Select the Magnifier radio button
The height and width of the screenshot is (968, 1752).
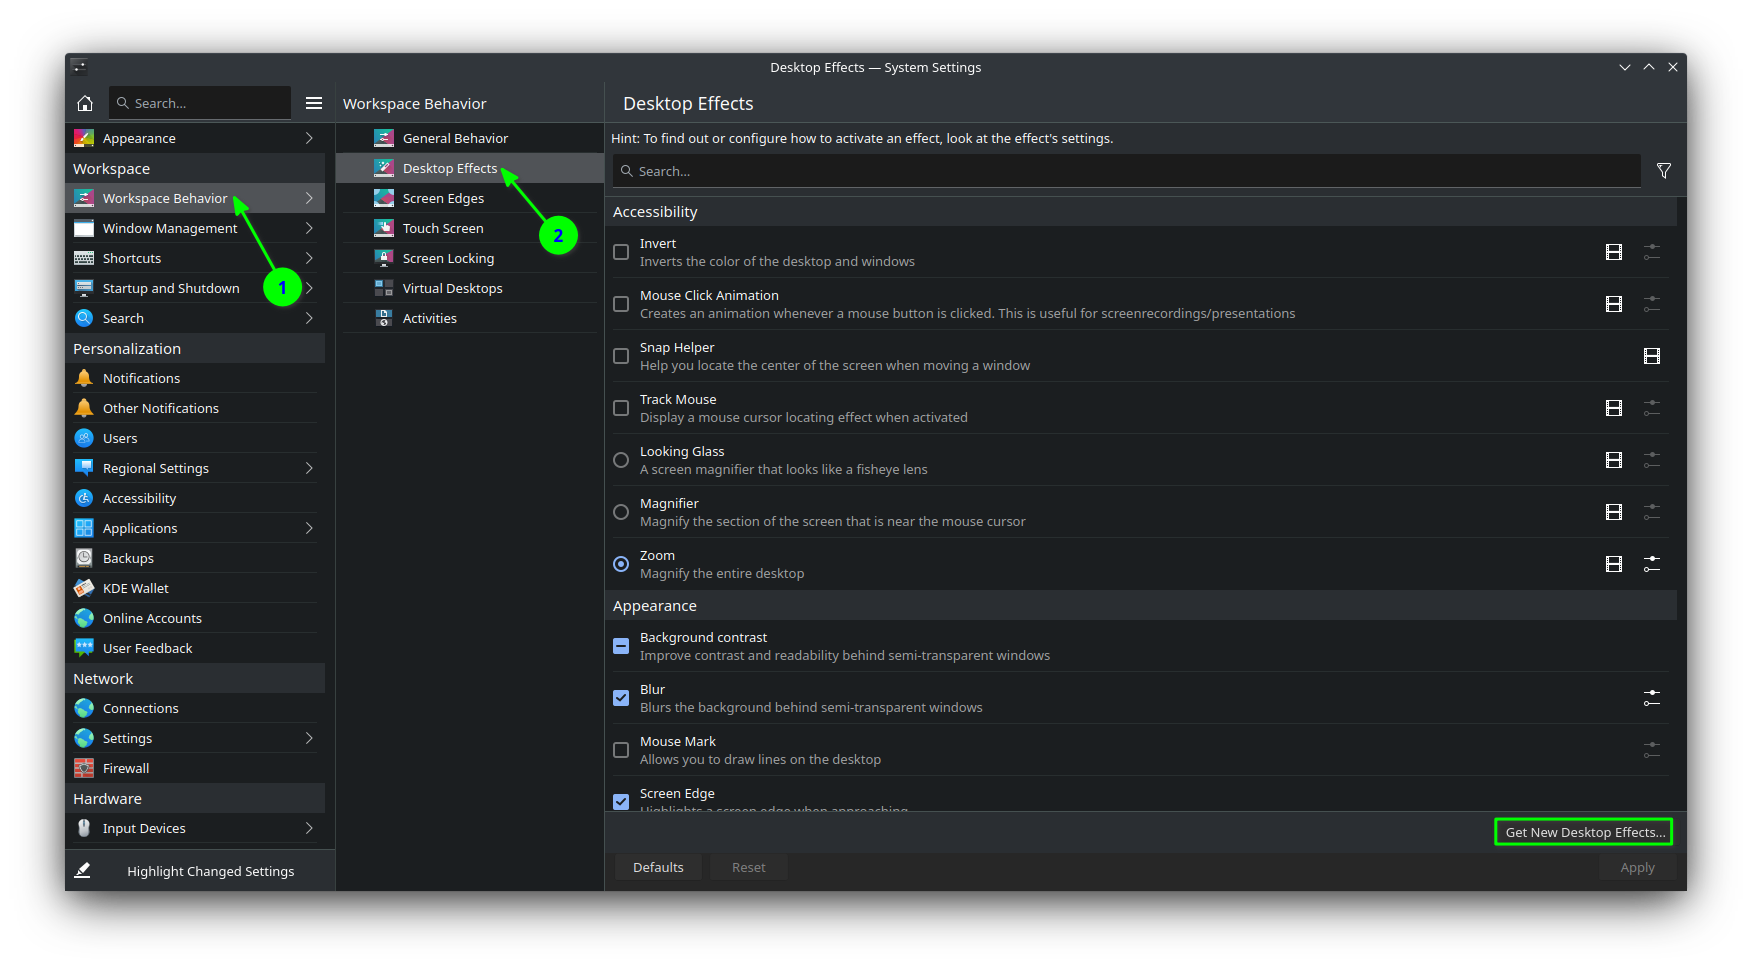pyautogui.click(x=620, y=511)
